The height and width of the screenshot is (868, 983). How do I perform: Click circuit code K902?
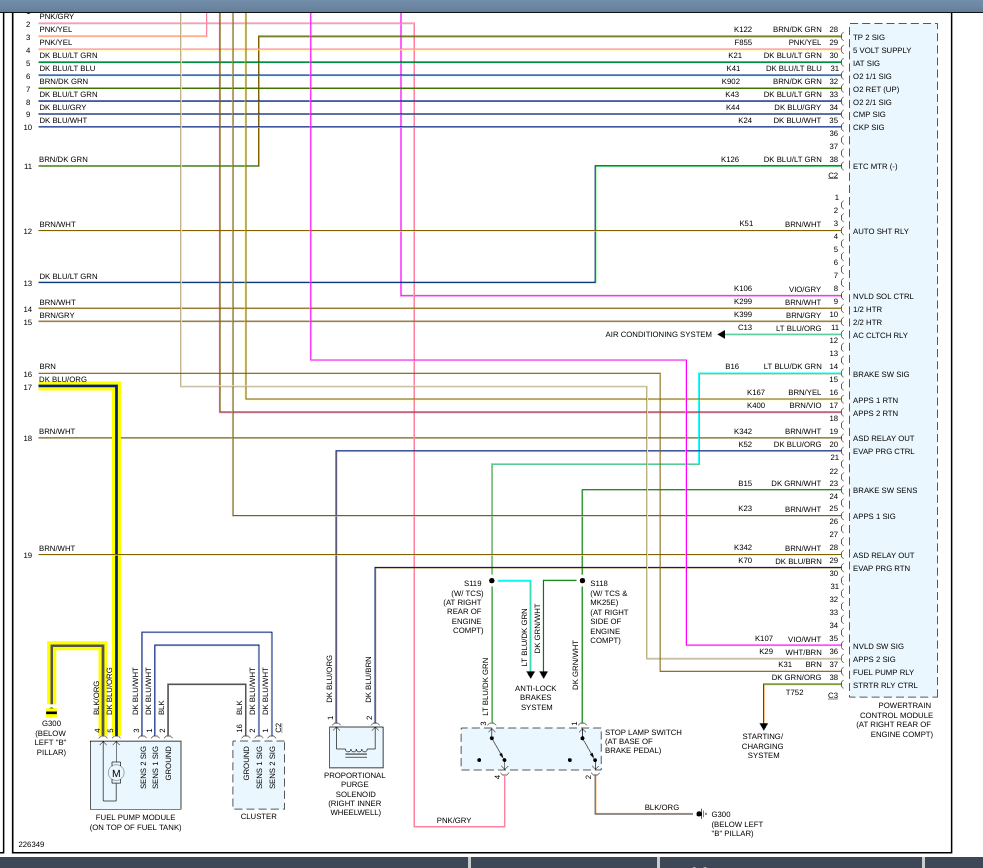pyautogui.click(x=731, y=81)
